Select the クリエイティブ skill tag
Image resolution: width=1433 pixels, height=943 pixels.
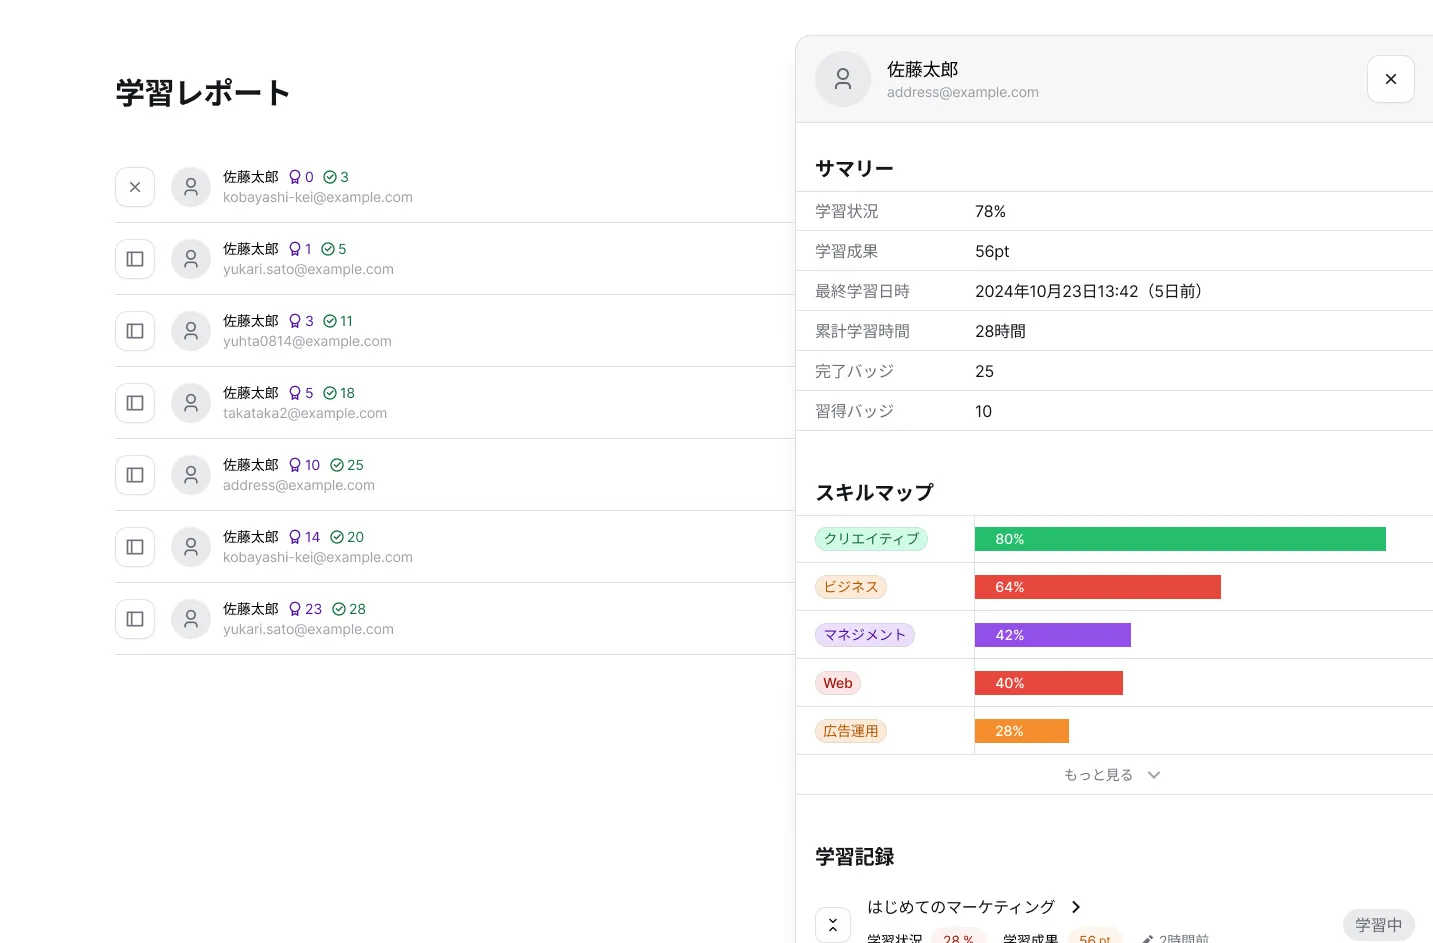tap(871, 539)
